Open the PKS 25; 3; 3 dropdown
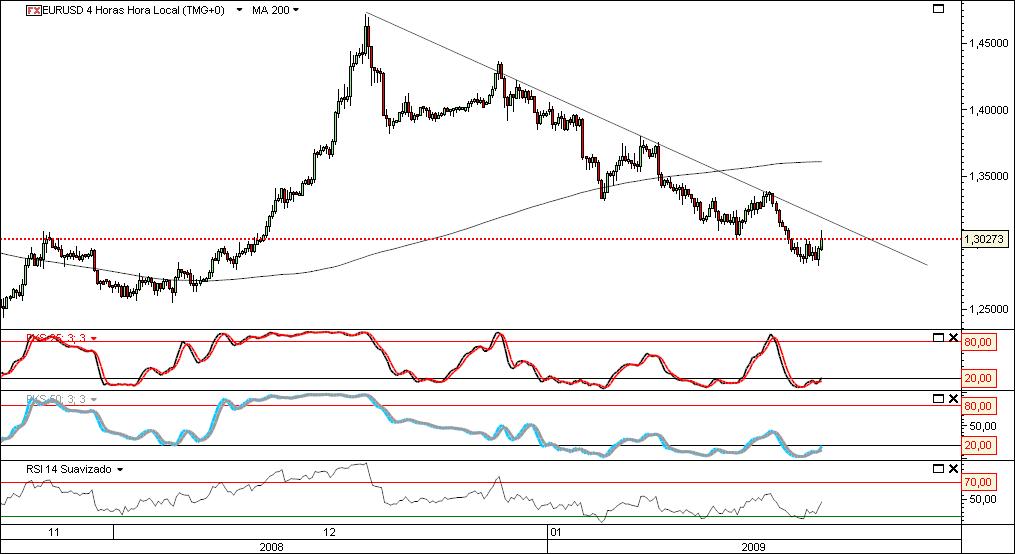This screenshot has height=554, width=1015. 94,338
